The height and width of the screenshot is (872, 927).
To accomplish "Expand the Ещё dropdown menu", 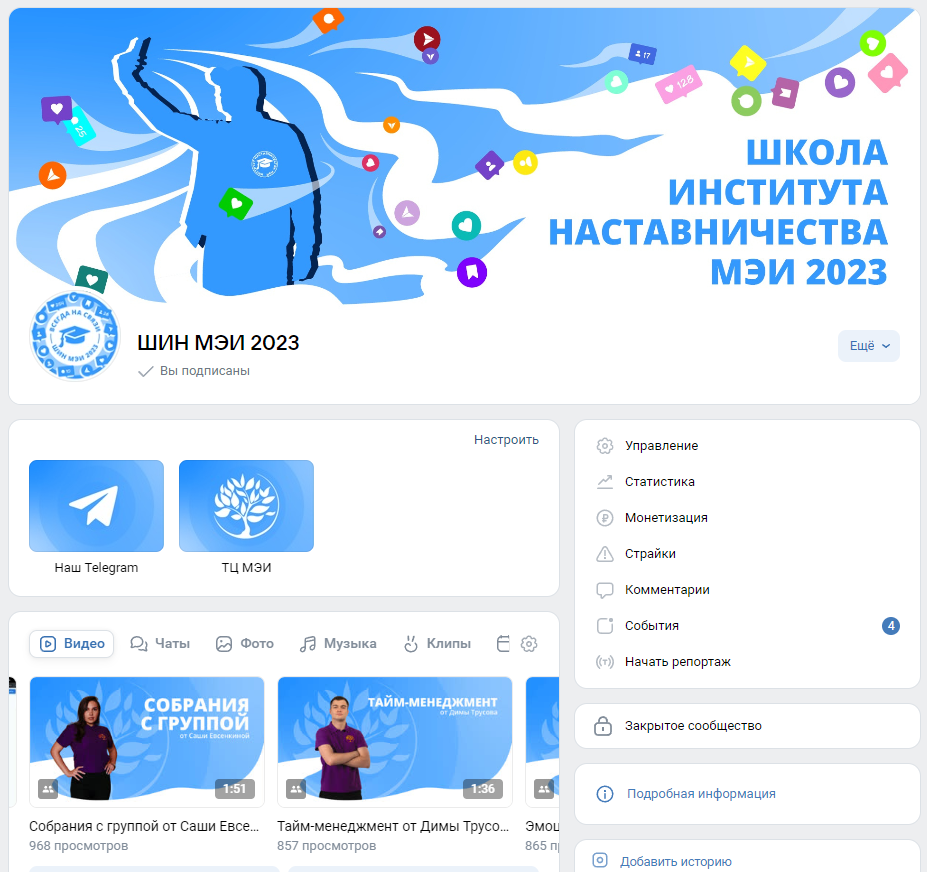I will click(x=868, y=346).
